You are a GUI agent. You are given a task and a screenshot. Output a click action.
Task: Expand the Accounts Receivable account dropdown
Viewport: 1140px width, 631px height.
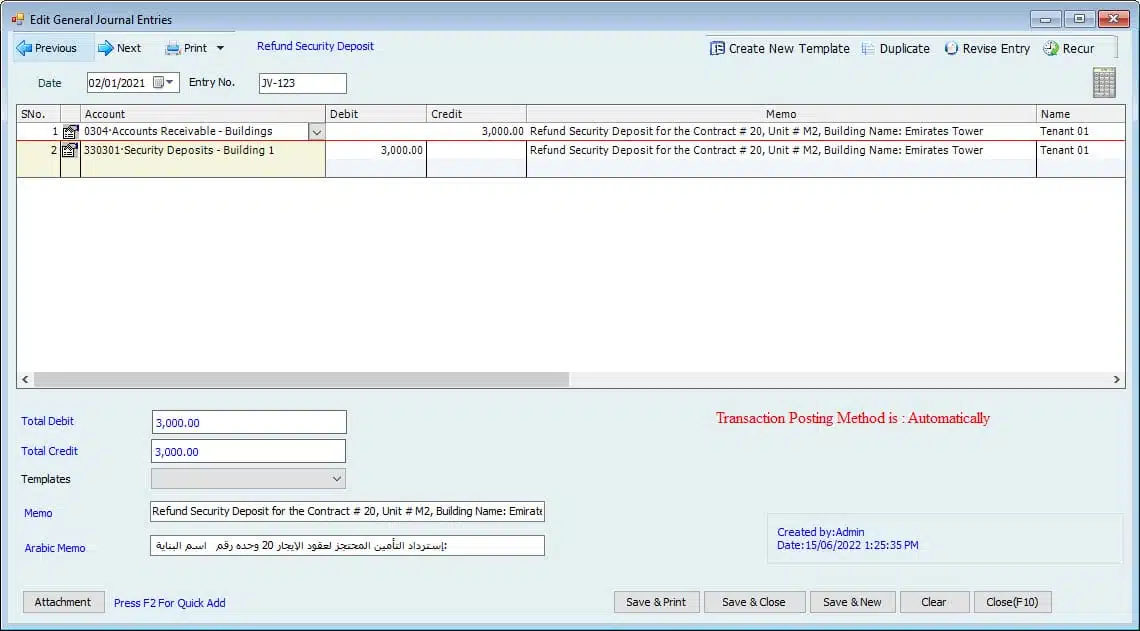pos(316,132)
